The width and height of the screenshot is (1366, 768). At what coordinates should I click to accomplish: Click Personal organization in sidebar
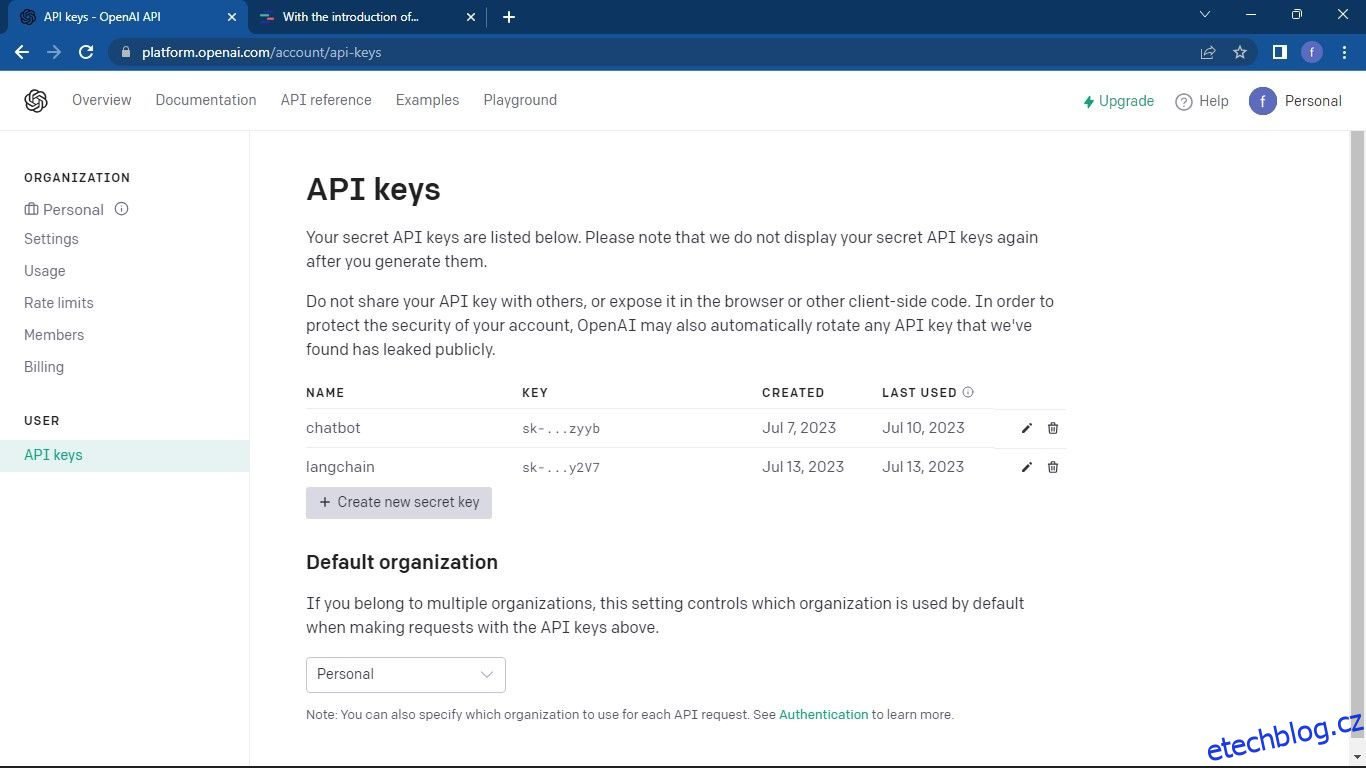(x=65, y=209)
